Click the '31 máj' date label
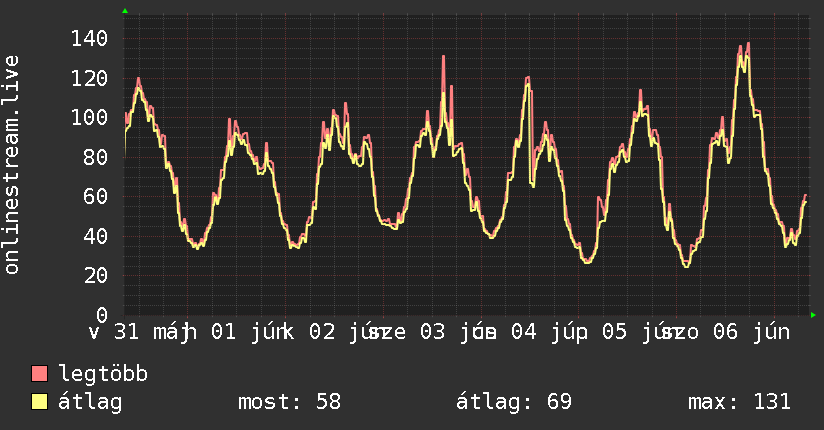 (x=153, y=332)
